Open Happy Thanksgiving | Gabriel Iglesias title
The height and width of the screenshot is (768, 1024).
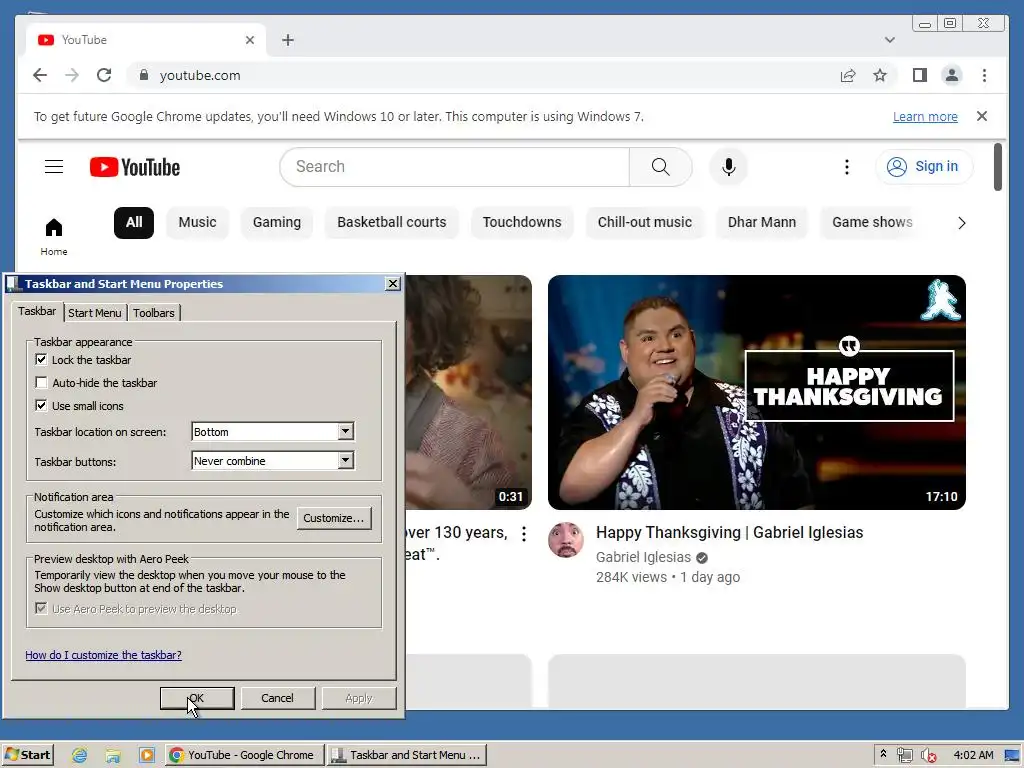click(729, 532)
